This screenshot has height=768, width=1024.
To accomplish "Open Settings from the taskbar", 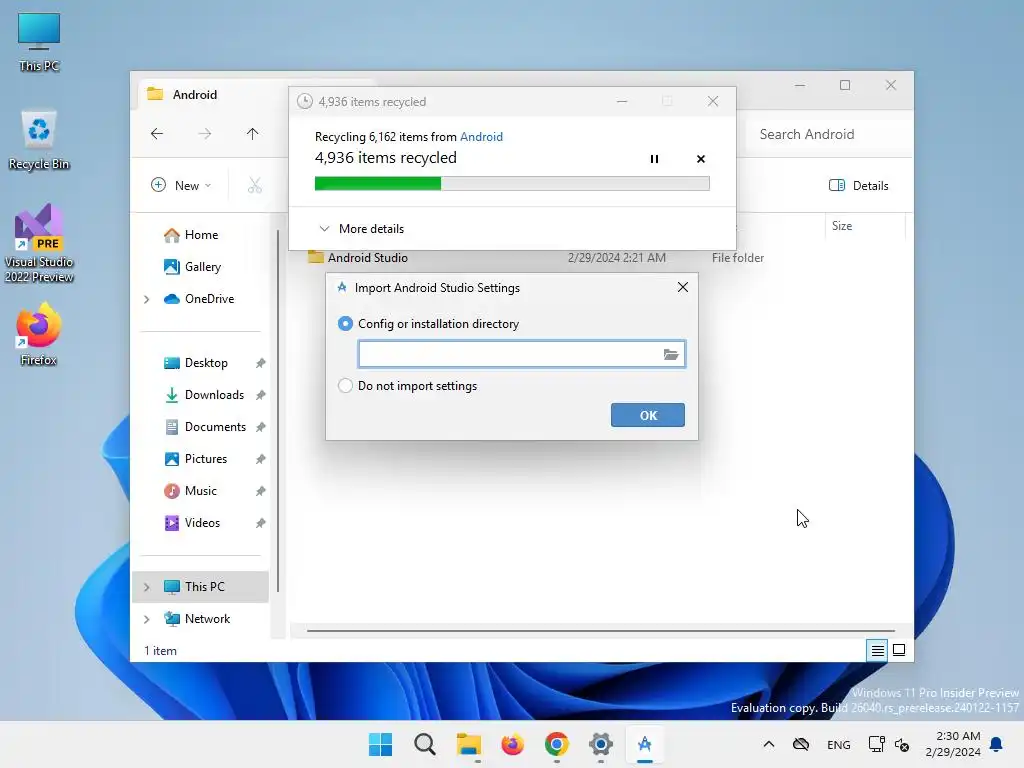I will 601,744.
